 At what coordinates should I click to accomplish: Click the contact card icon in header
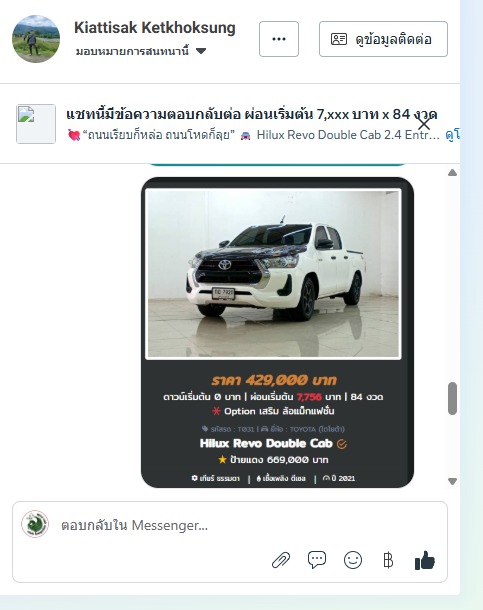pos(339,39)
